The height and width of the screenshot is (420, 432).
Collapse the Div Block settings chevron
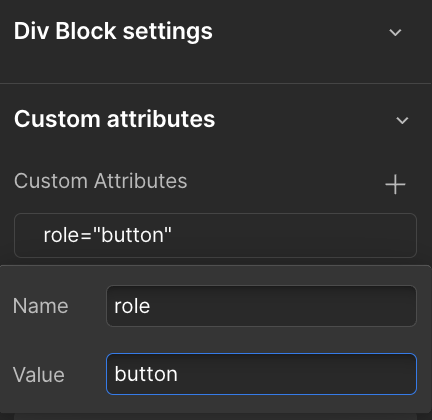[395, 32]
